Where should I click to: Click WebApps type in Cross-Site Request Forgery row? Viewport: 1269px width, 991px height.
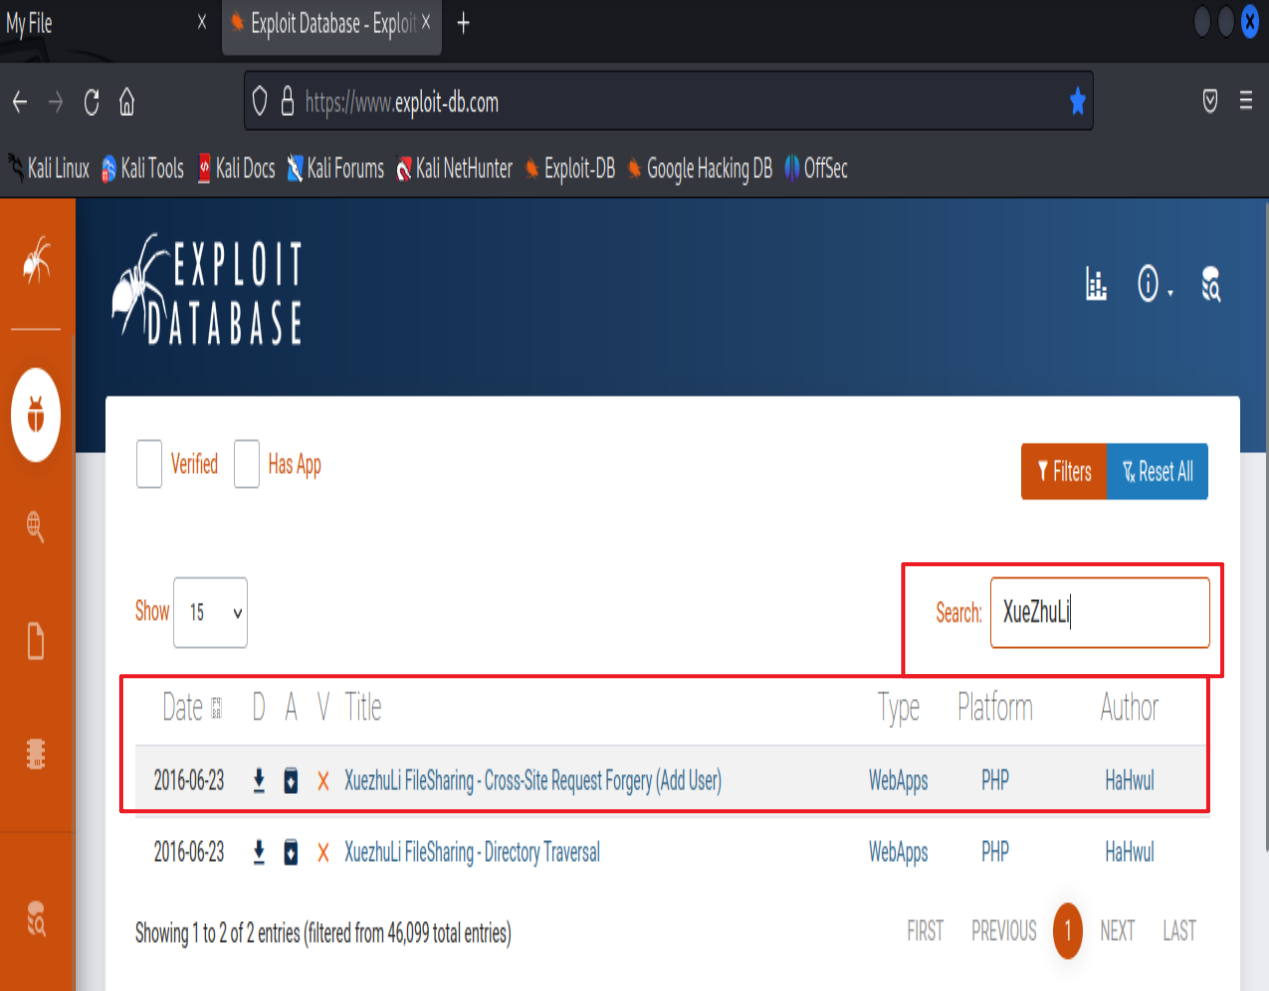tap(898, 781)
